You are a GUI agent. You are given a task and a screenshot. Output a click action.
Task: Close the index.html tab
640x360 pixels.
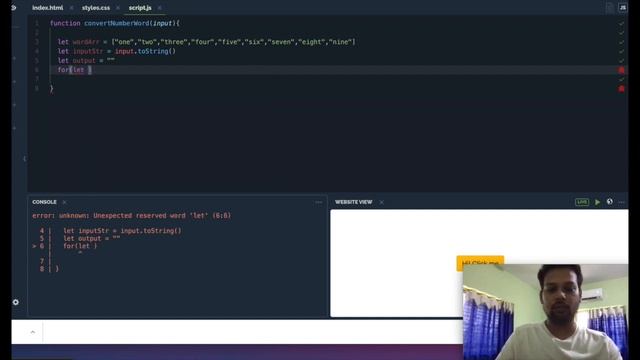(x=72, y=8)
